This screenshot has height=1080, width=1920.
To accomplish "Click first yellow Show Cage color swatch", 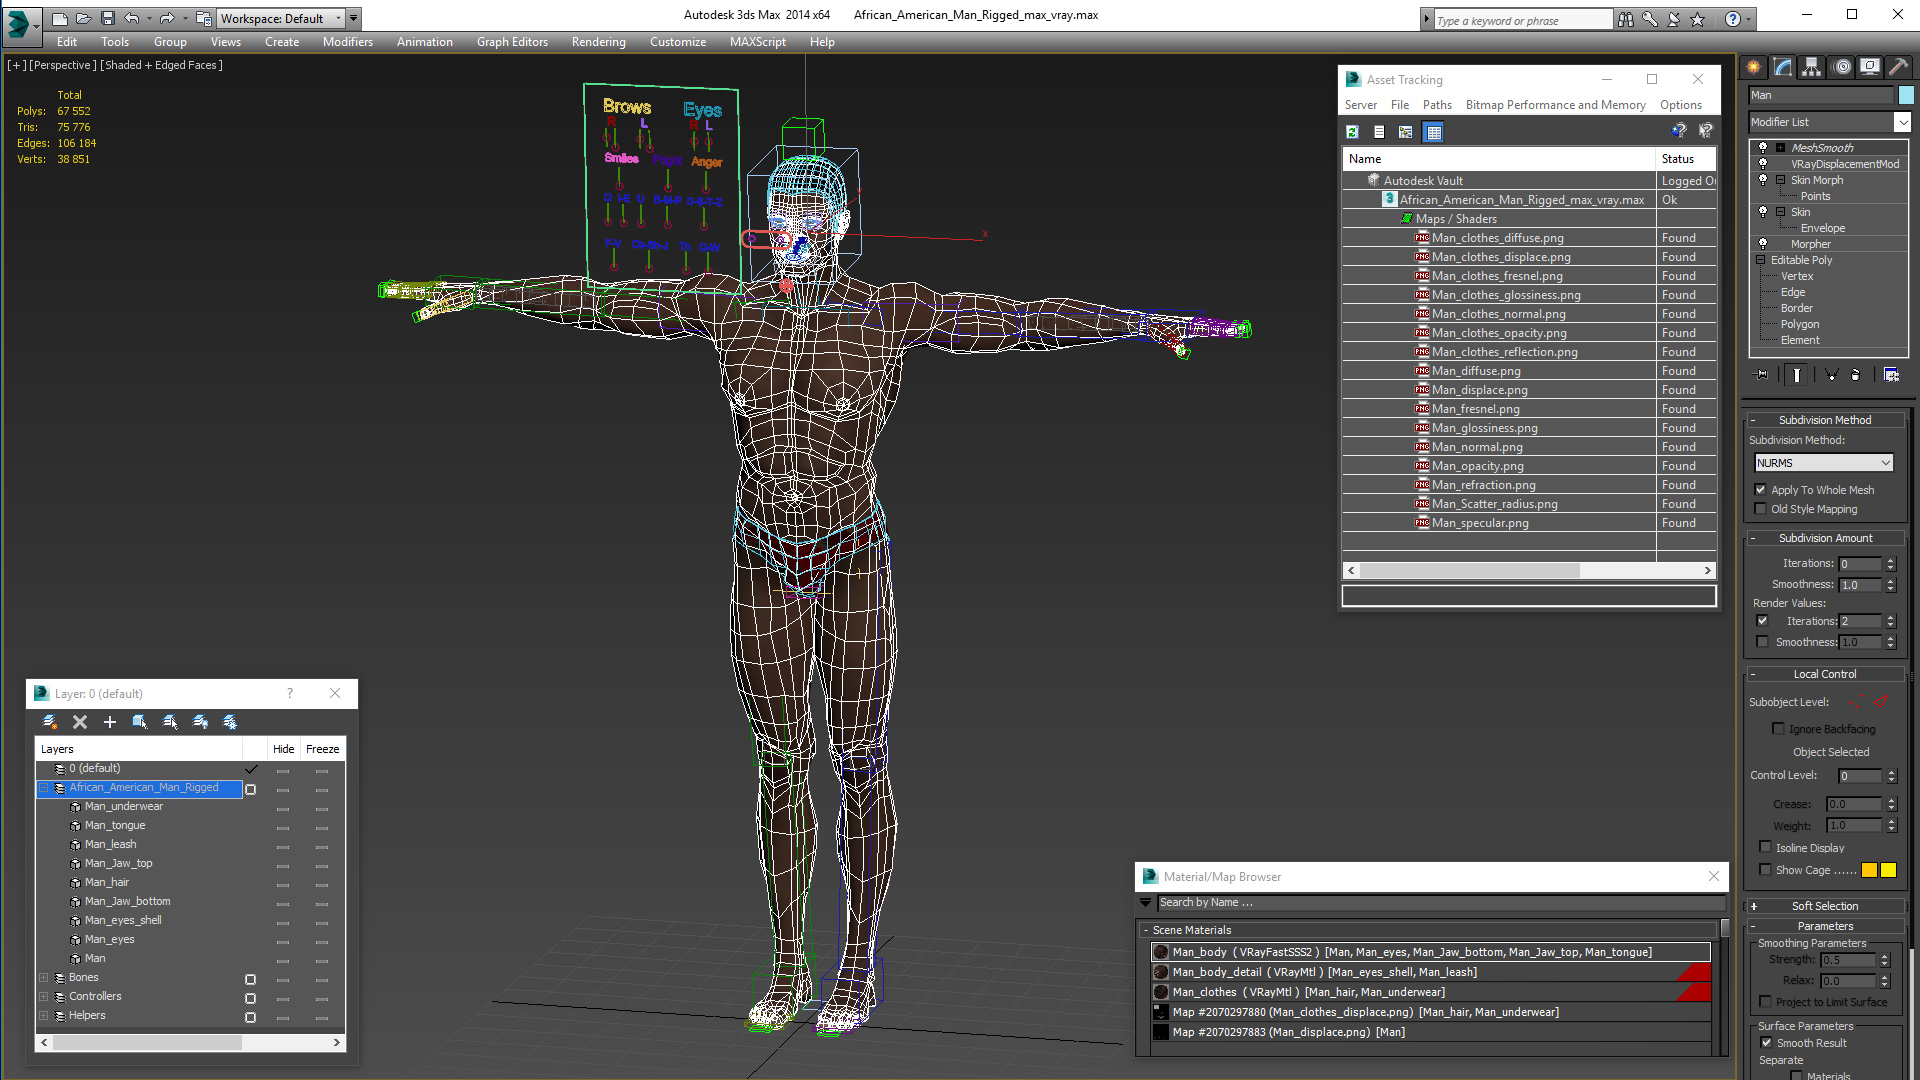I will click(x=1869, y=870).
